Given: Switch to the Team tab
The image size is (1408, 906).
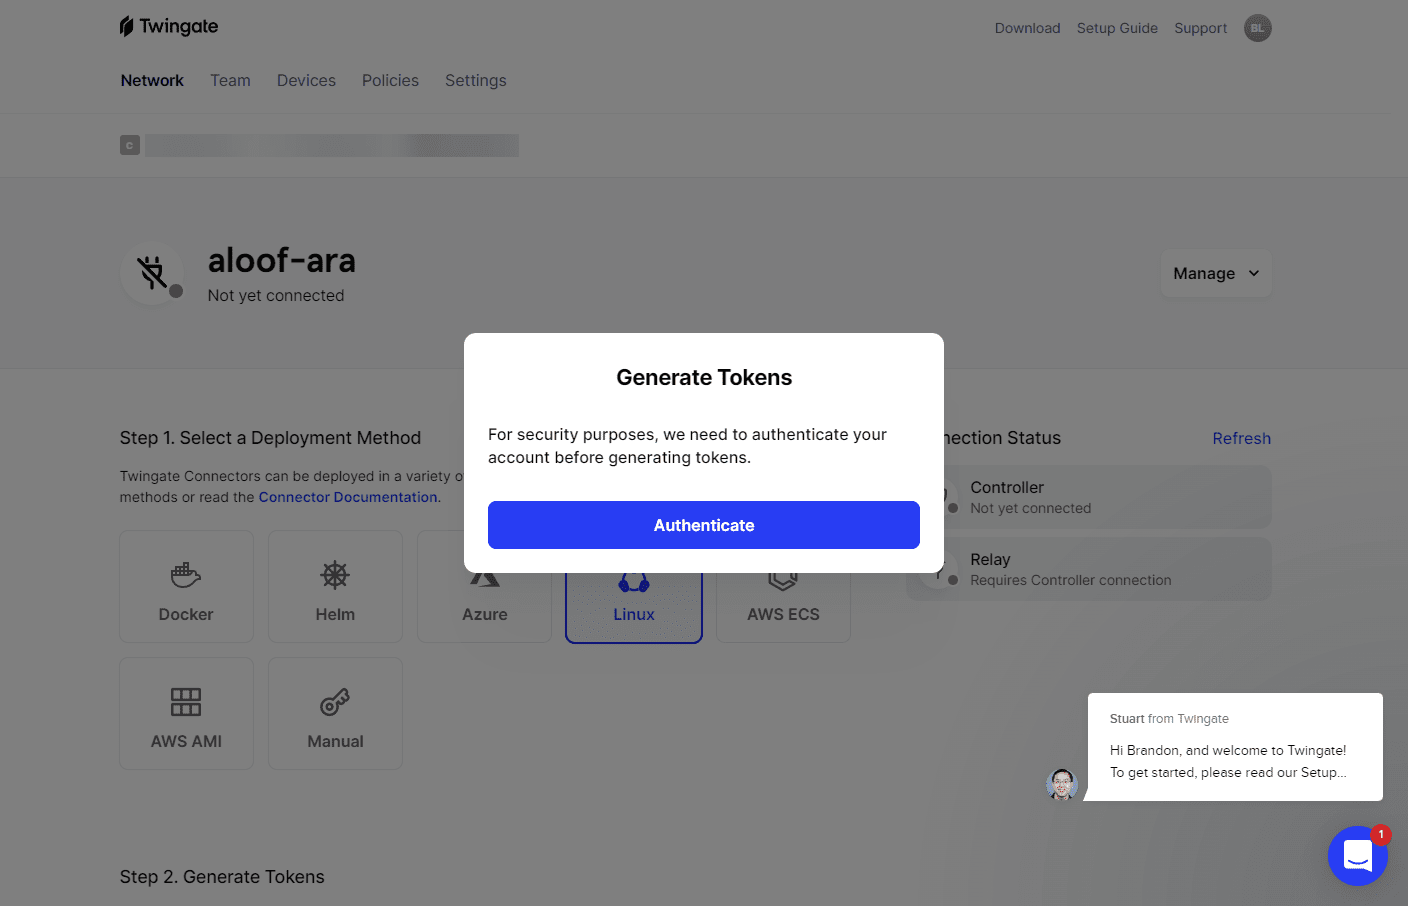Looking at the screenshot, I should [230, 80].
